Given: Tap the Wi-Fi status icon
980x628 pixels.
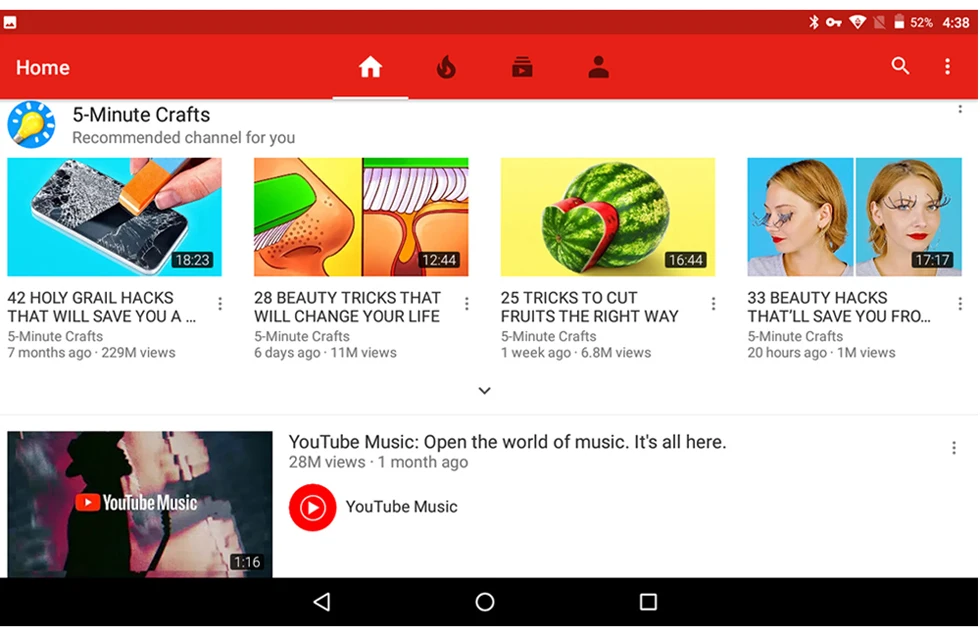Looking at the screenshot, I should coord(858,22).
